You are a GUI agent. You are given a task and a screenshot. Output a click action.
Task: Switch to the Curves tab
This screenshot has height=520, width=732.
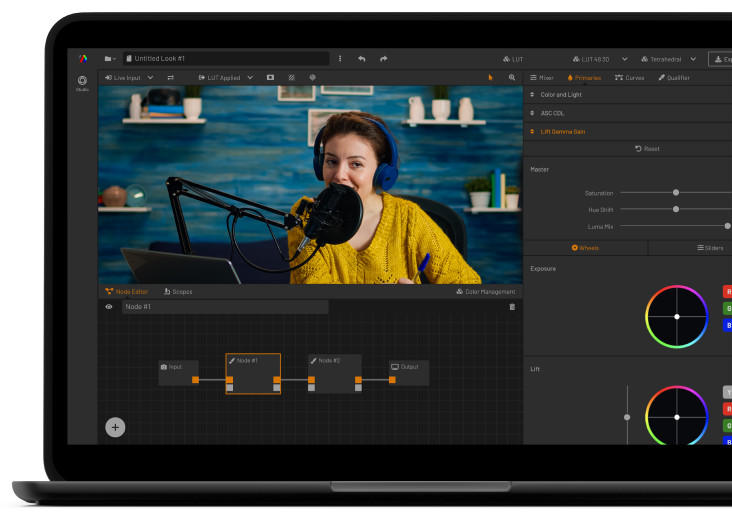pos(629,77)
